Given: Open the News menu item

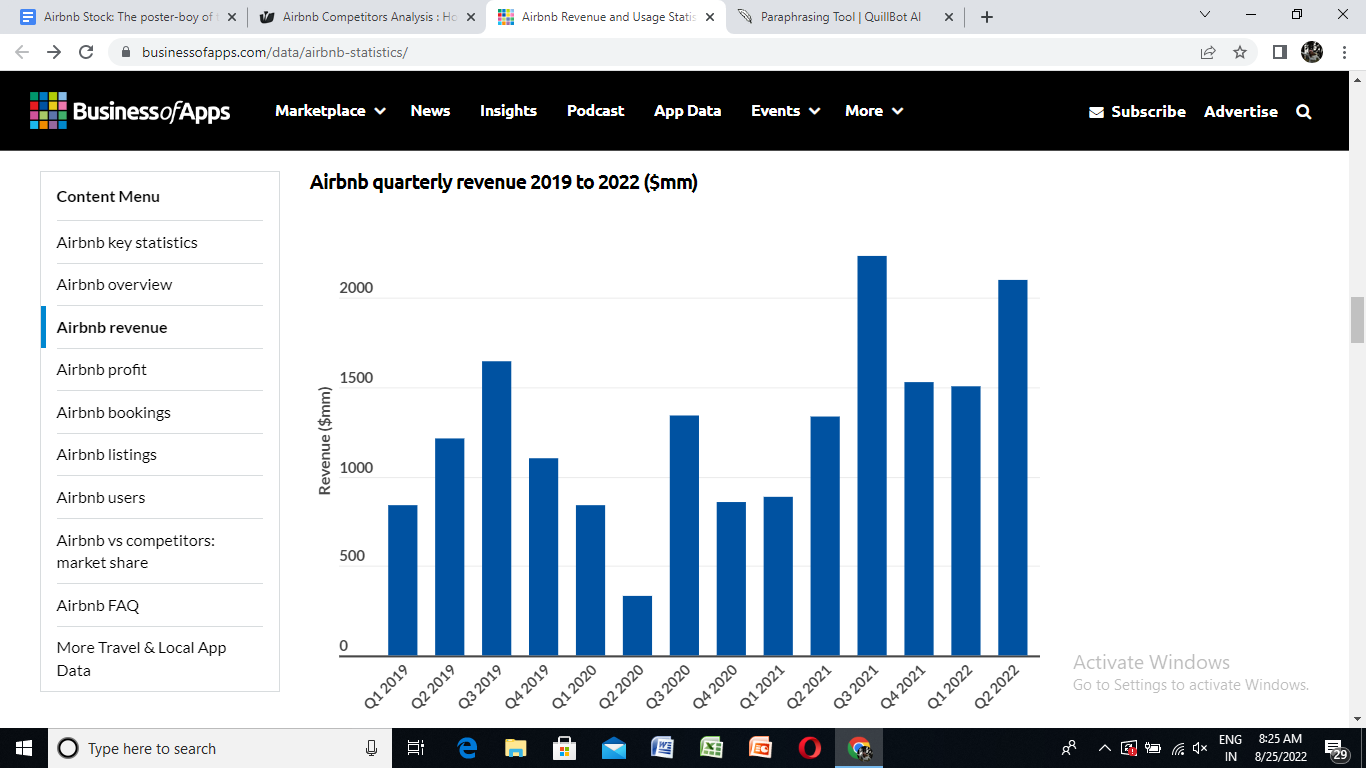Looking at the screenshot, I should 430,111.
